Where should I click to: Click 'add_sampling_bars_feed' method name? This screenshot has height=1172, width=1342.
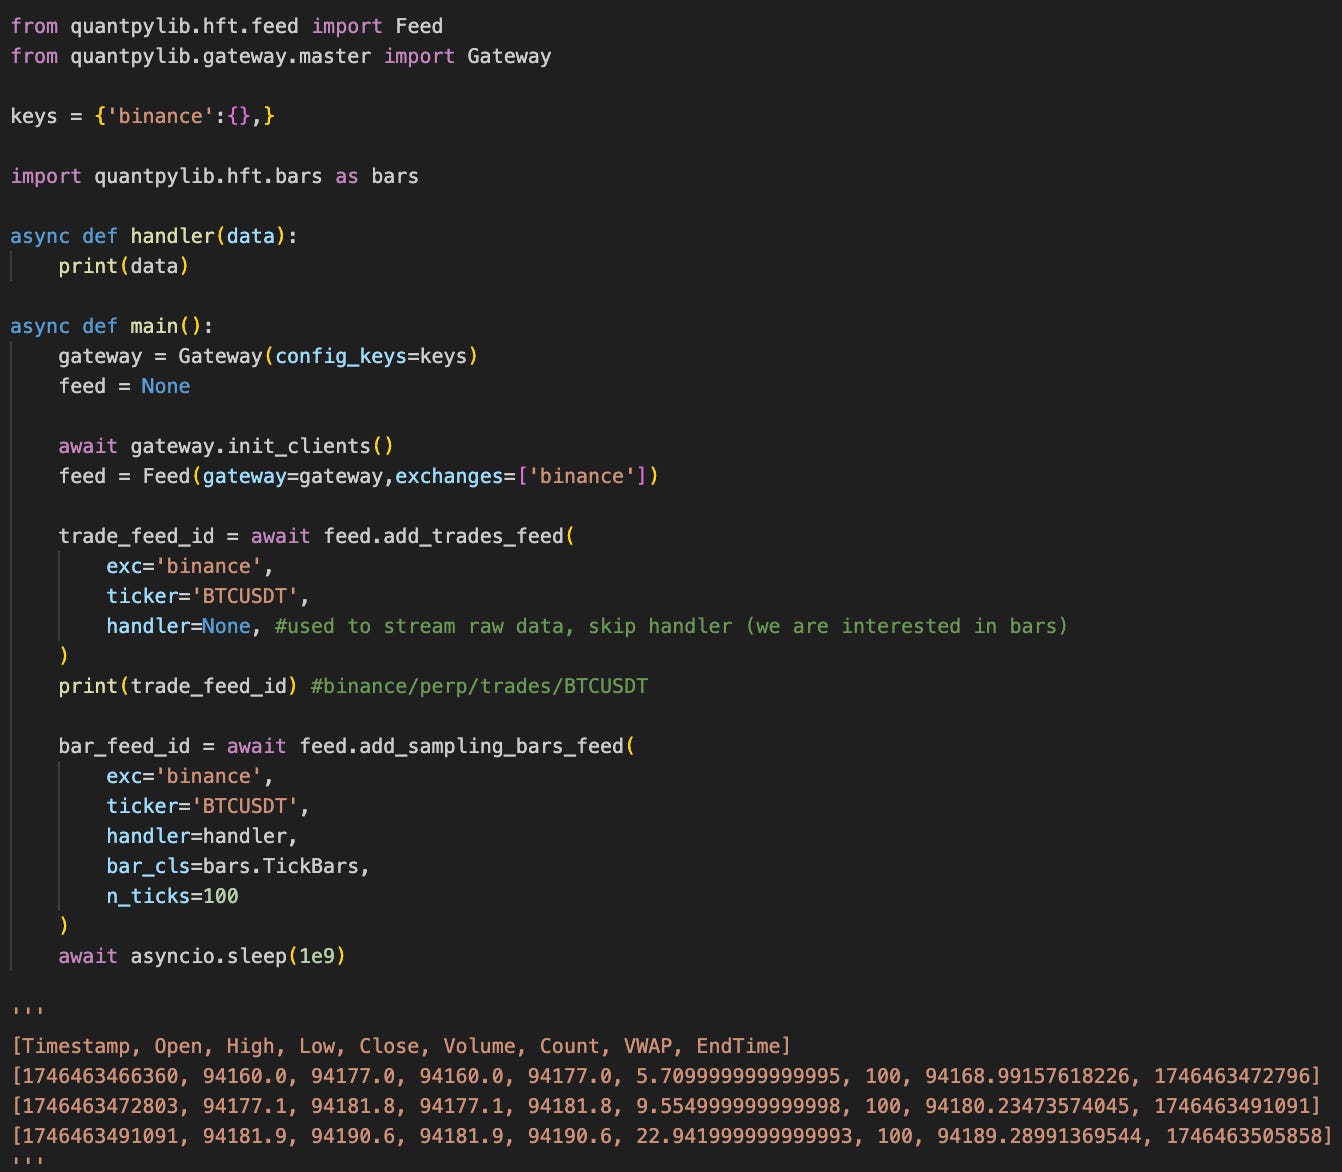point(491,746)
